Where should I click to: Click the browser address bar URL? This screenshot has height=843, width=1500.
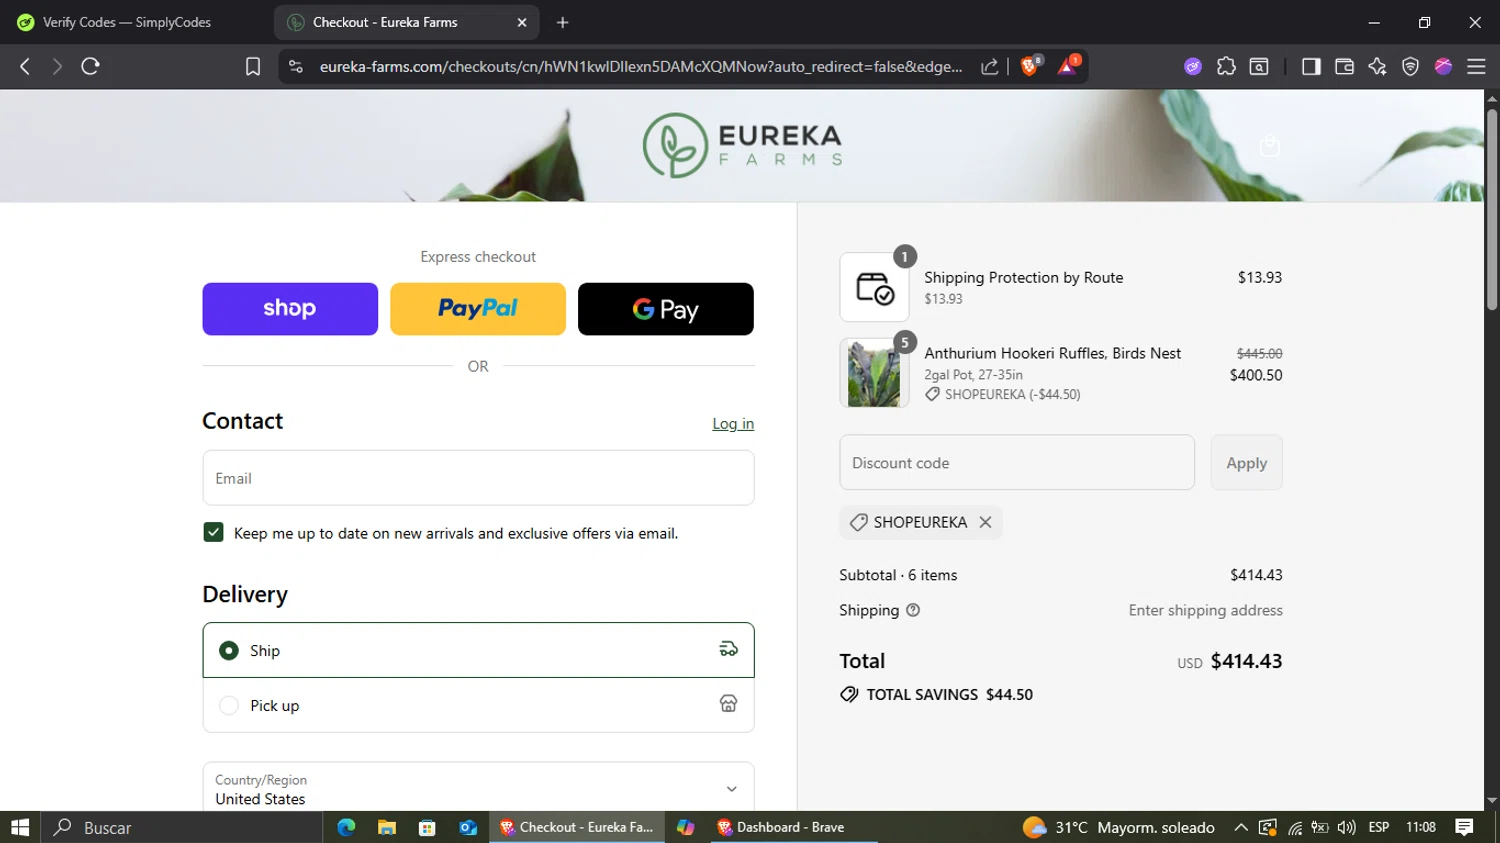pos(641,66)
